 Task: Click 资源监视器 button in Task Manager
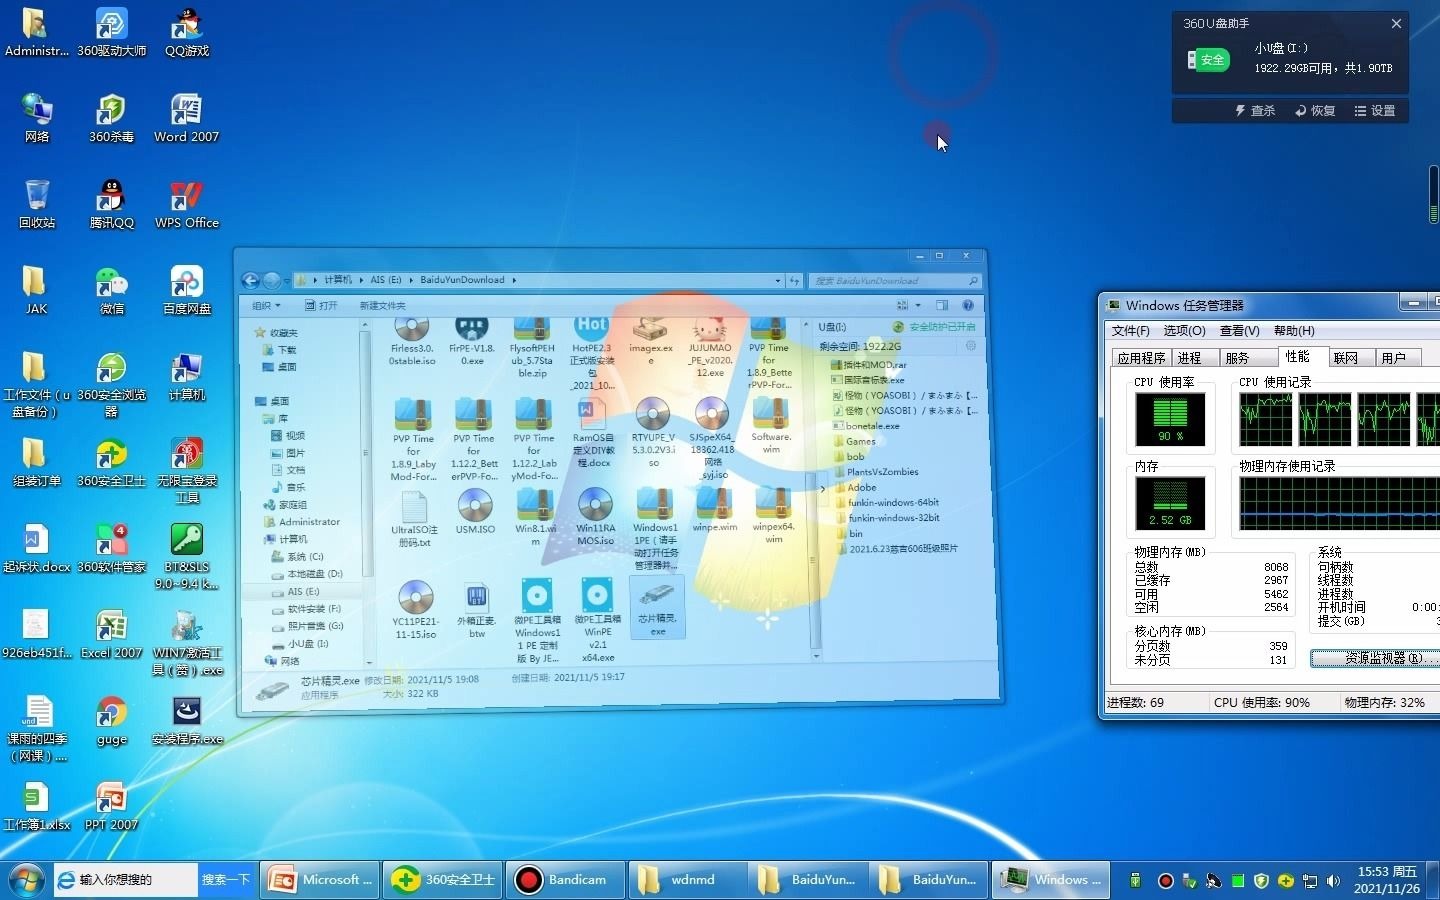[x=1375, y=658]
